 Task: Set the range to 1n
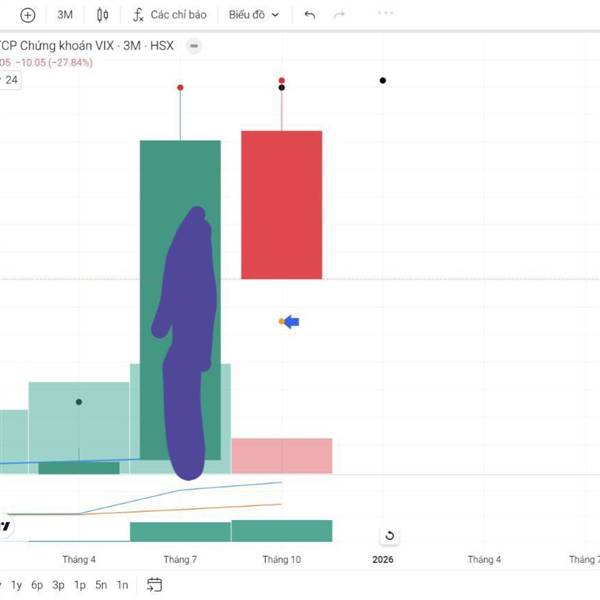tap(122, 585)
